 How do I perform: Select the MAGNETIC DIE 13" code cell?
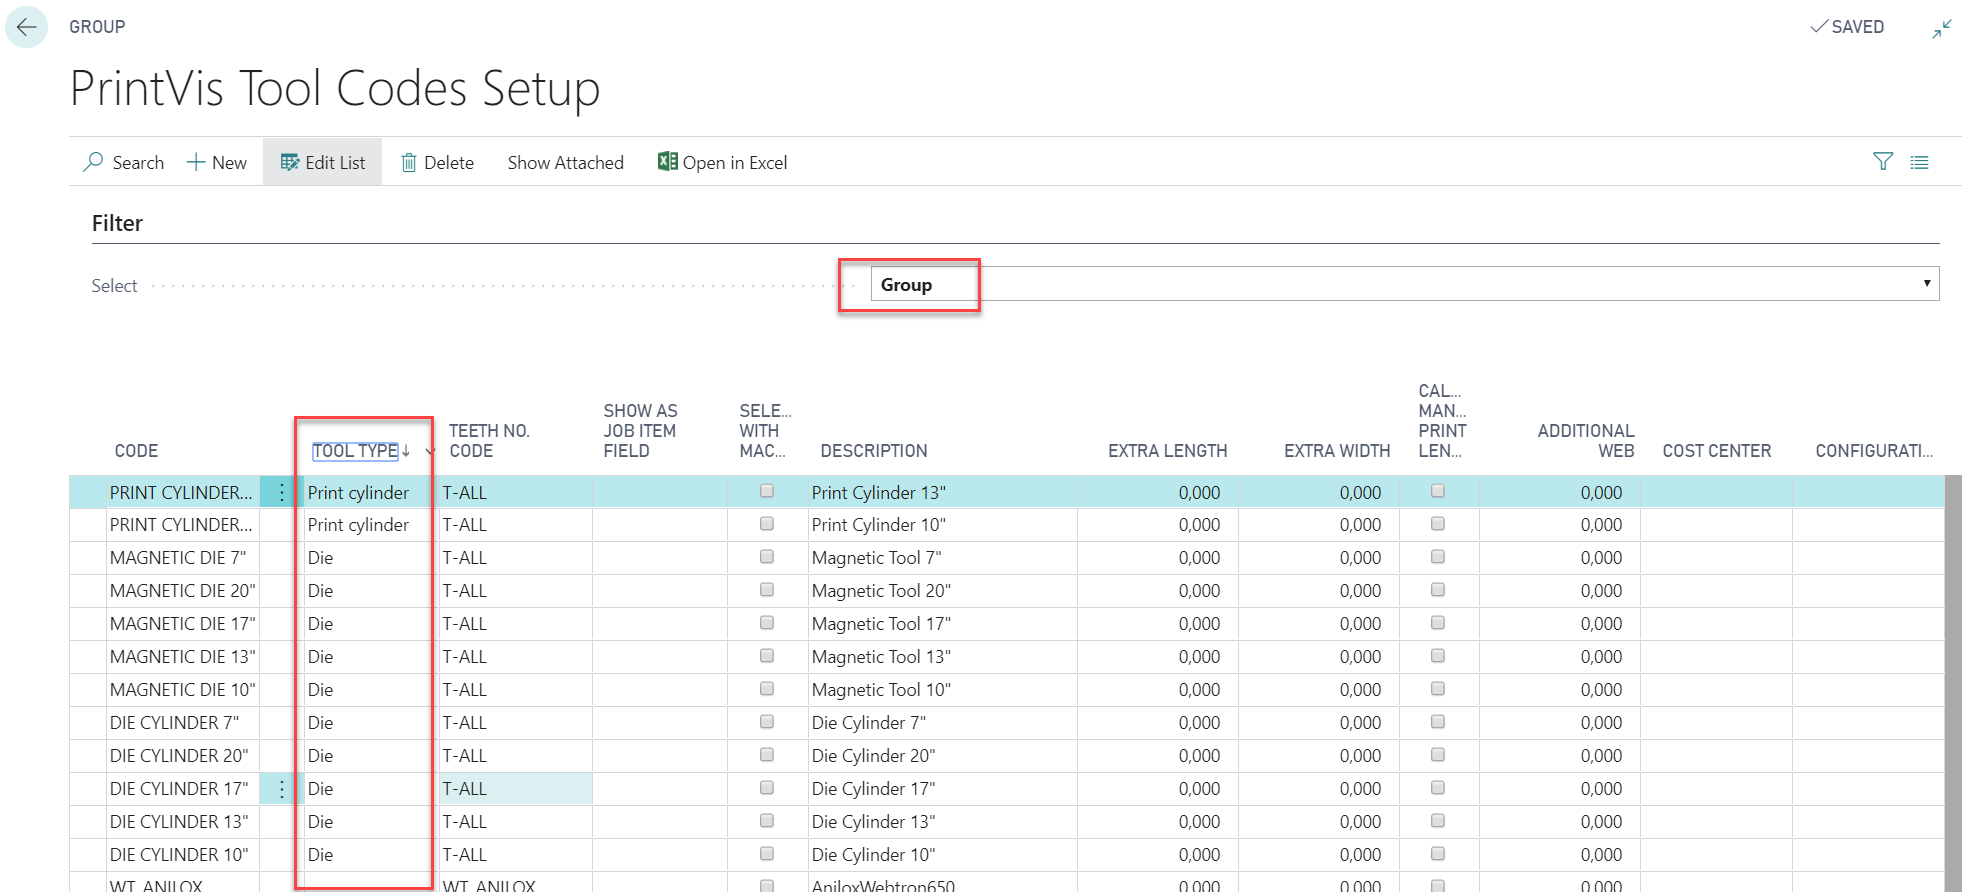click(183, 657)
